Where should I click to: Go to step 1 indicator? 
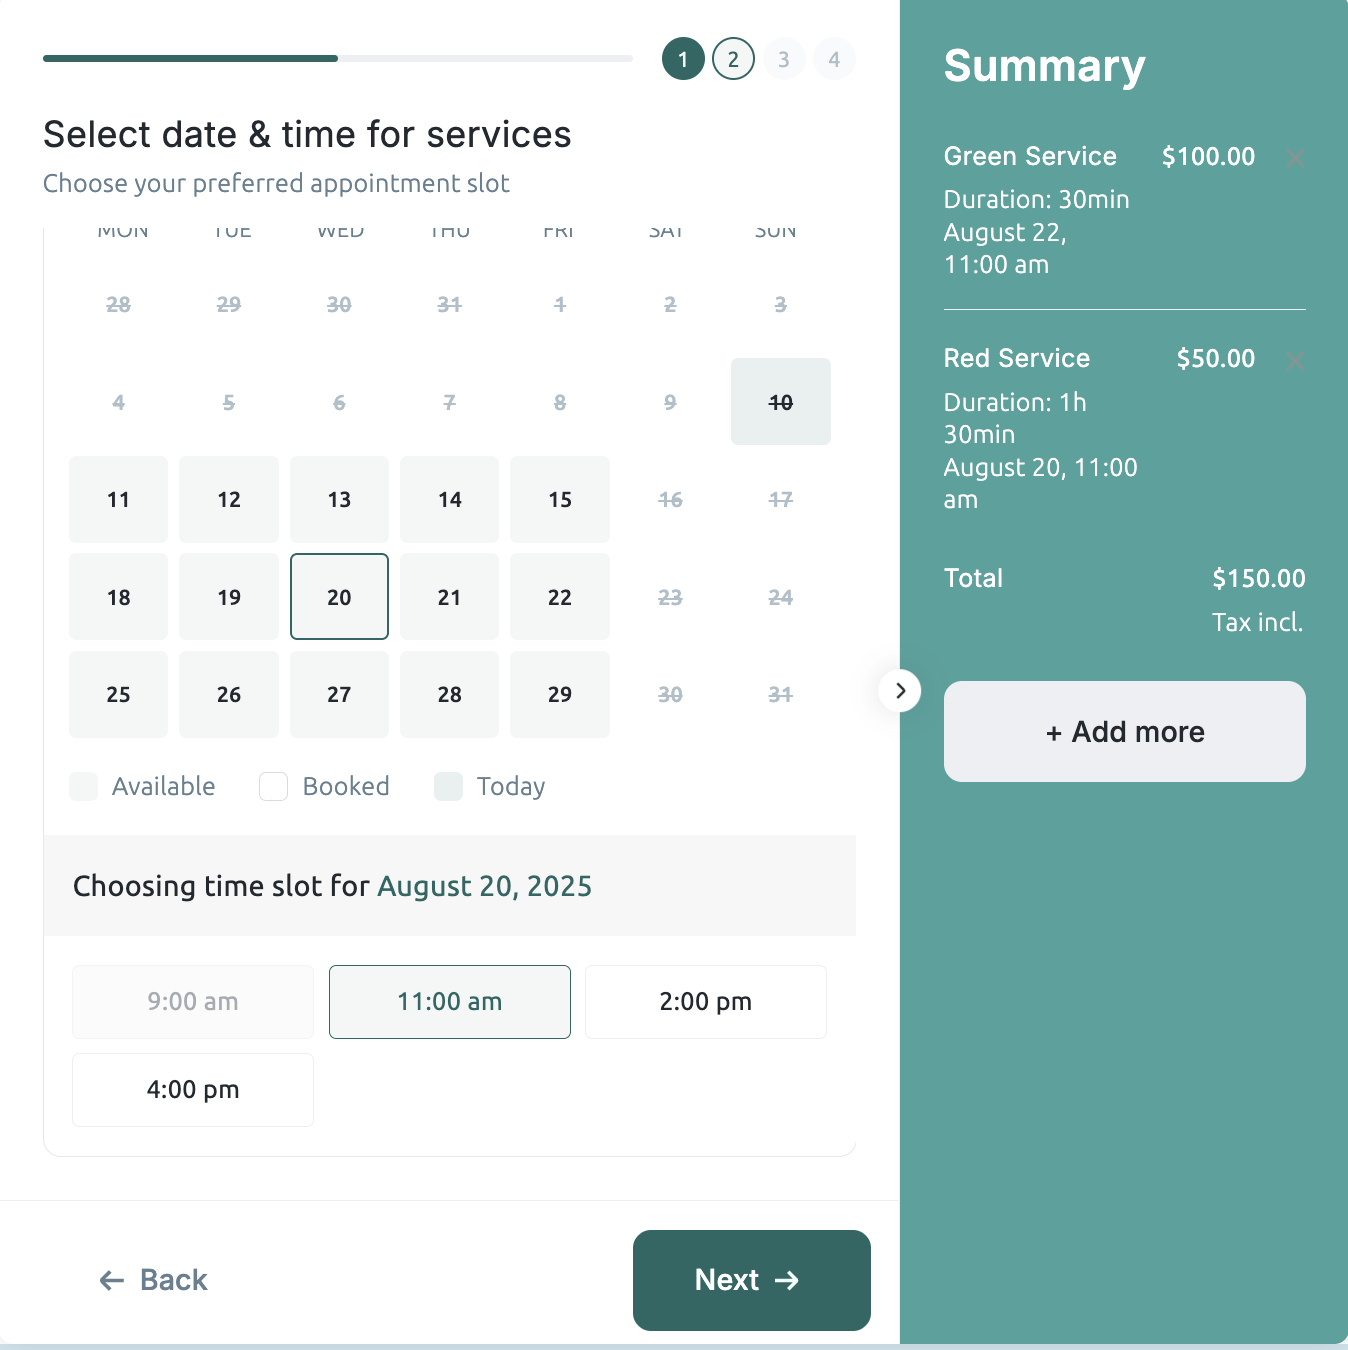[x=683, y=59]
